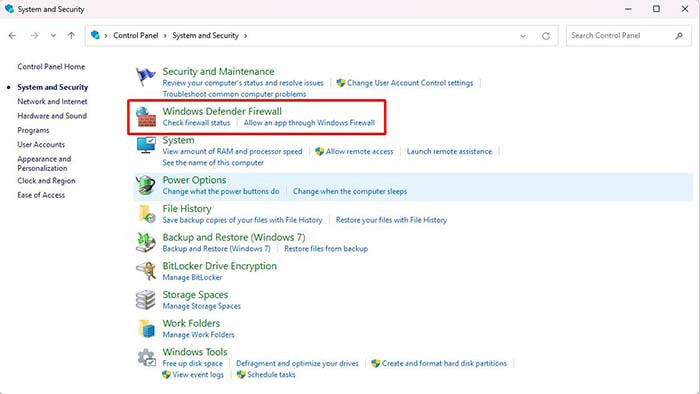Click the Control Panel icon in address bar
The width and height of the screenshot is (700, 394).
click(x=95, y=35)
